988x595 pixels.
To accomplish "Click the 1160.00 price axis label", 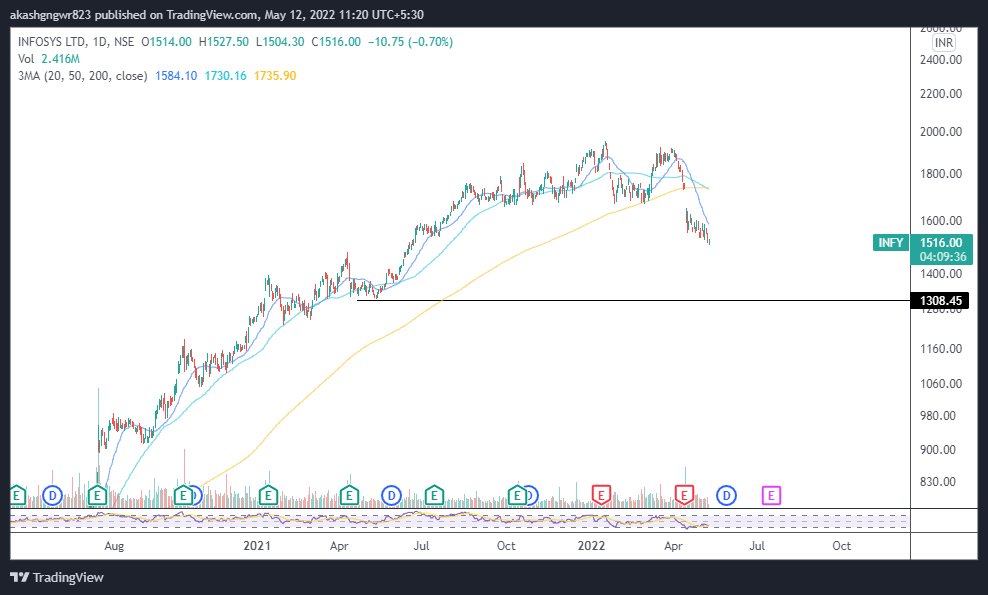I will point(941,349).
